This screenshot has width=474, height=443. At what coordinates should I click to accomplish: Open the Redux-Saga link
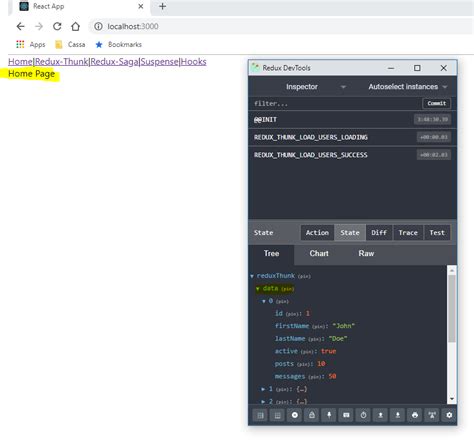point(114,62)
